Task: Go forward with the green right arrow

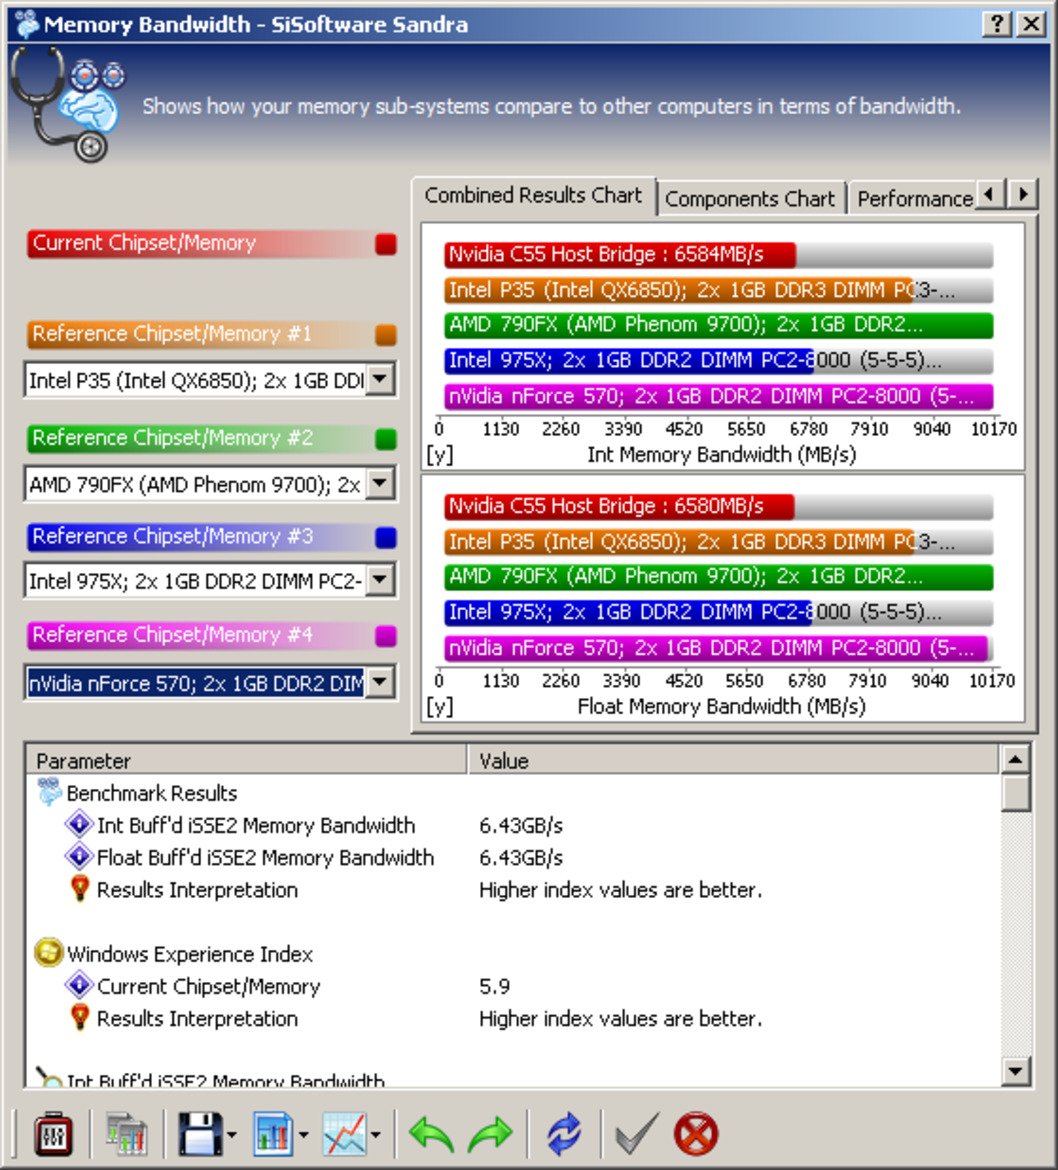Action: tap(490, 1135)
